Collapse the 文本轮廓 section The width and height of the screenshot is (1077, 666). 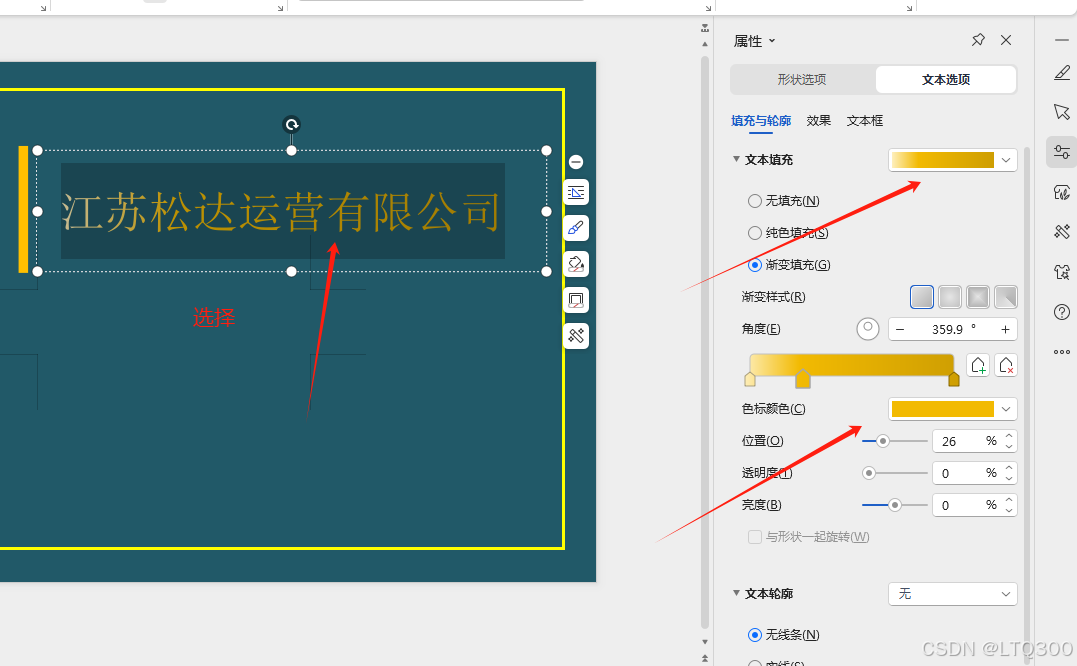coord(736,593)
